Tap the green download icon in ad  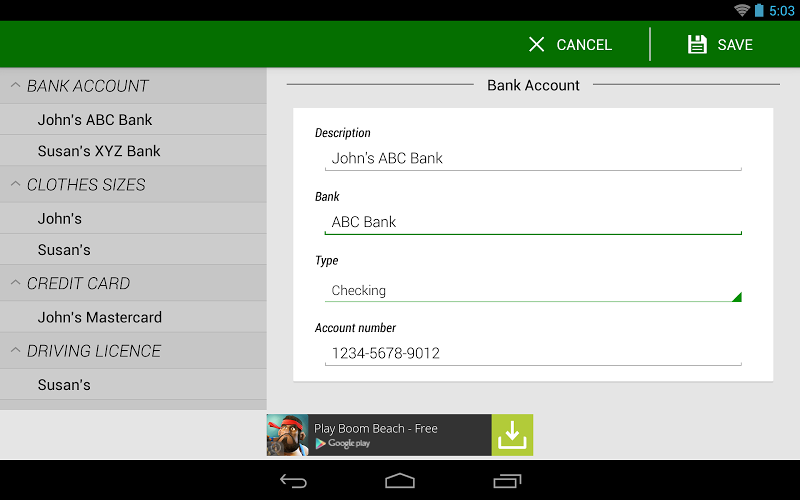(x=512, y=435)
